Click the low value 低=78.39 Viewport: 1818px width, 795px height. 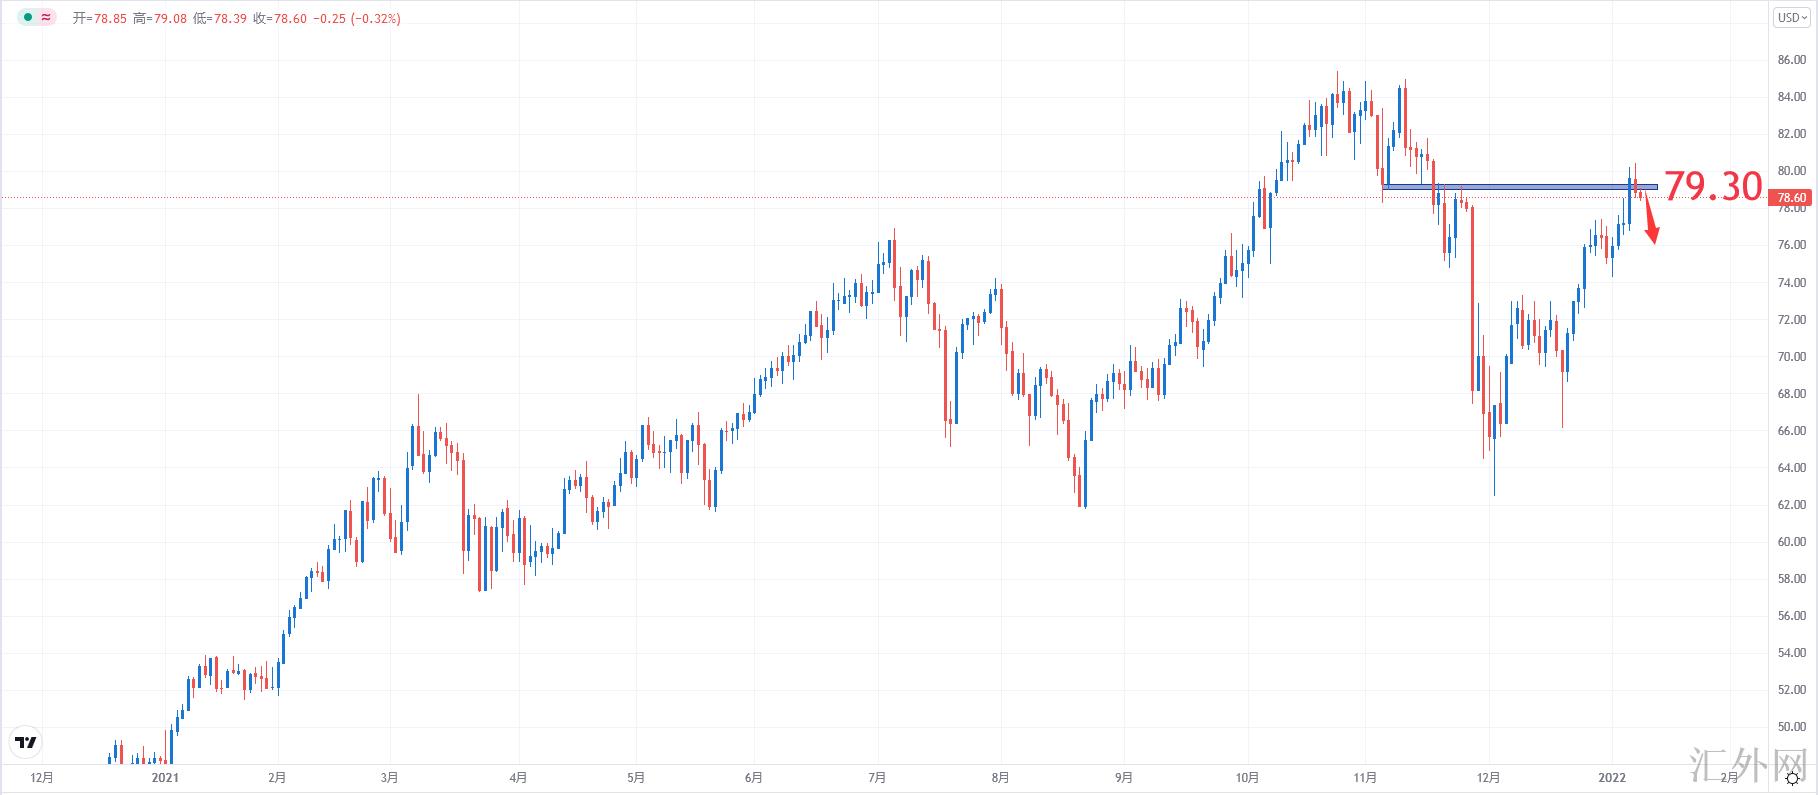click(x=220, y=19)
